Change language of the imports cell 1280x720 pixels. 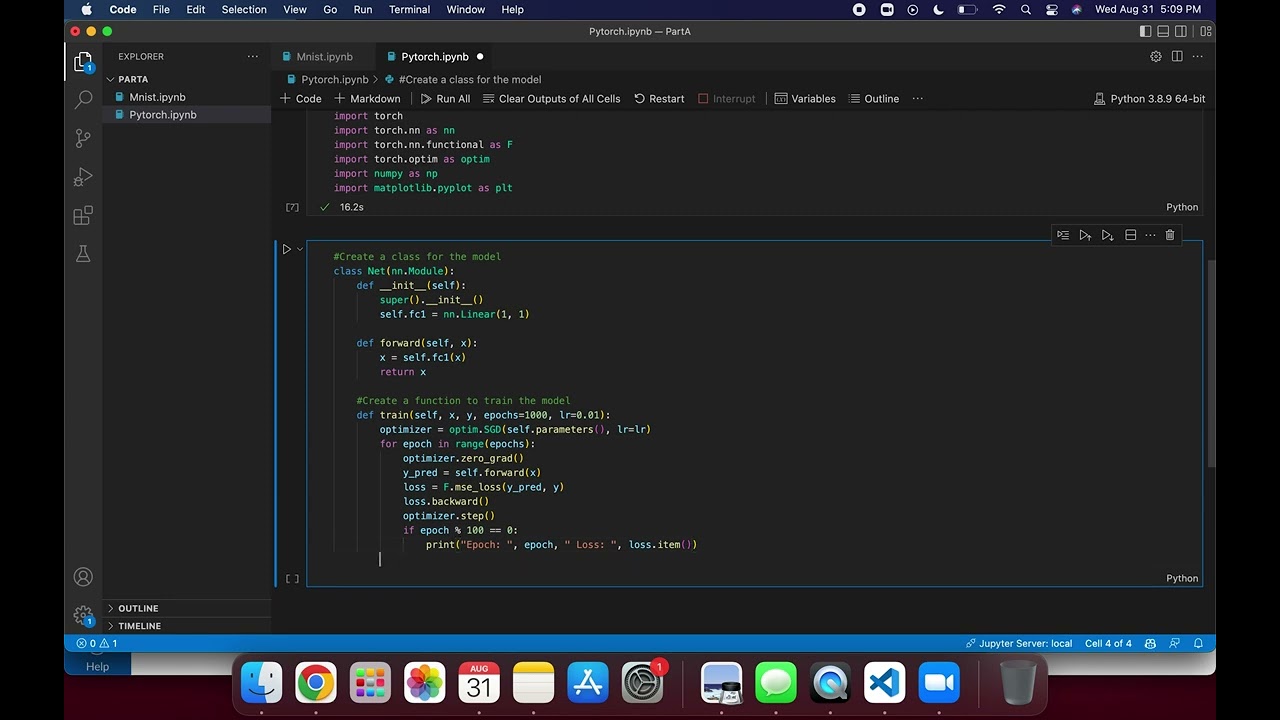(1182, 207)
